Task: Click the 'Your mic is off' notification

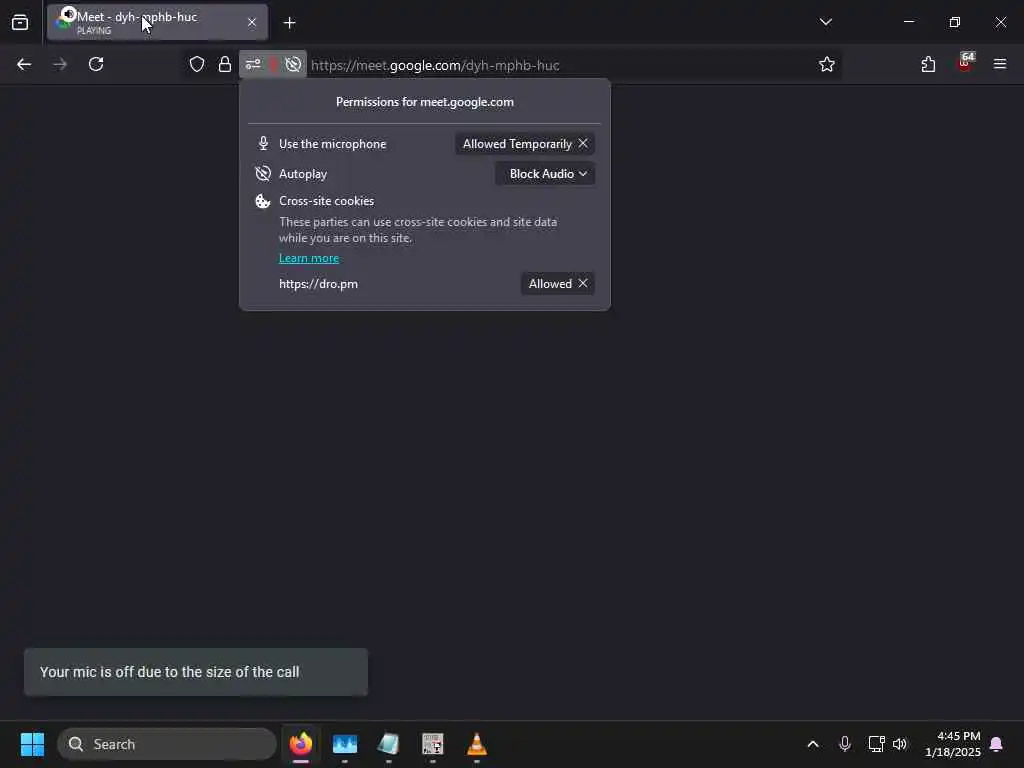Action: pyautogui.click(x=196, y=672)
